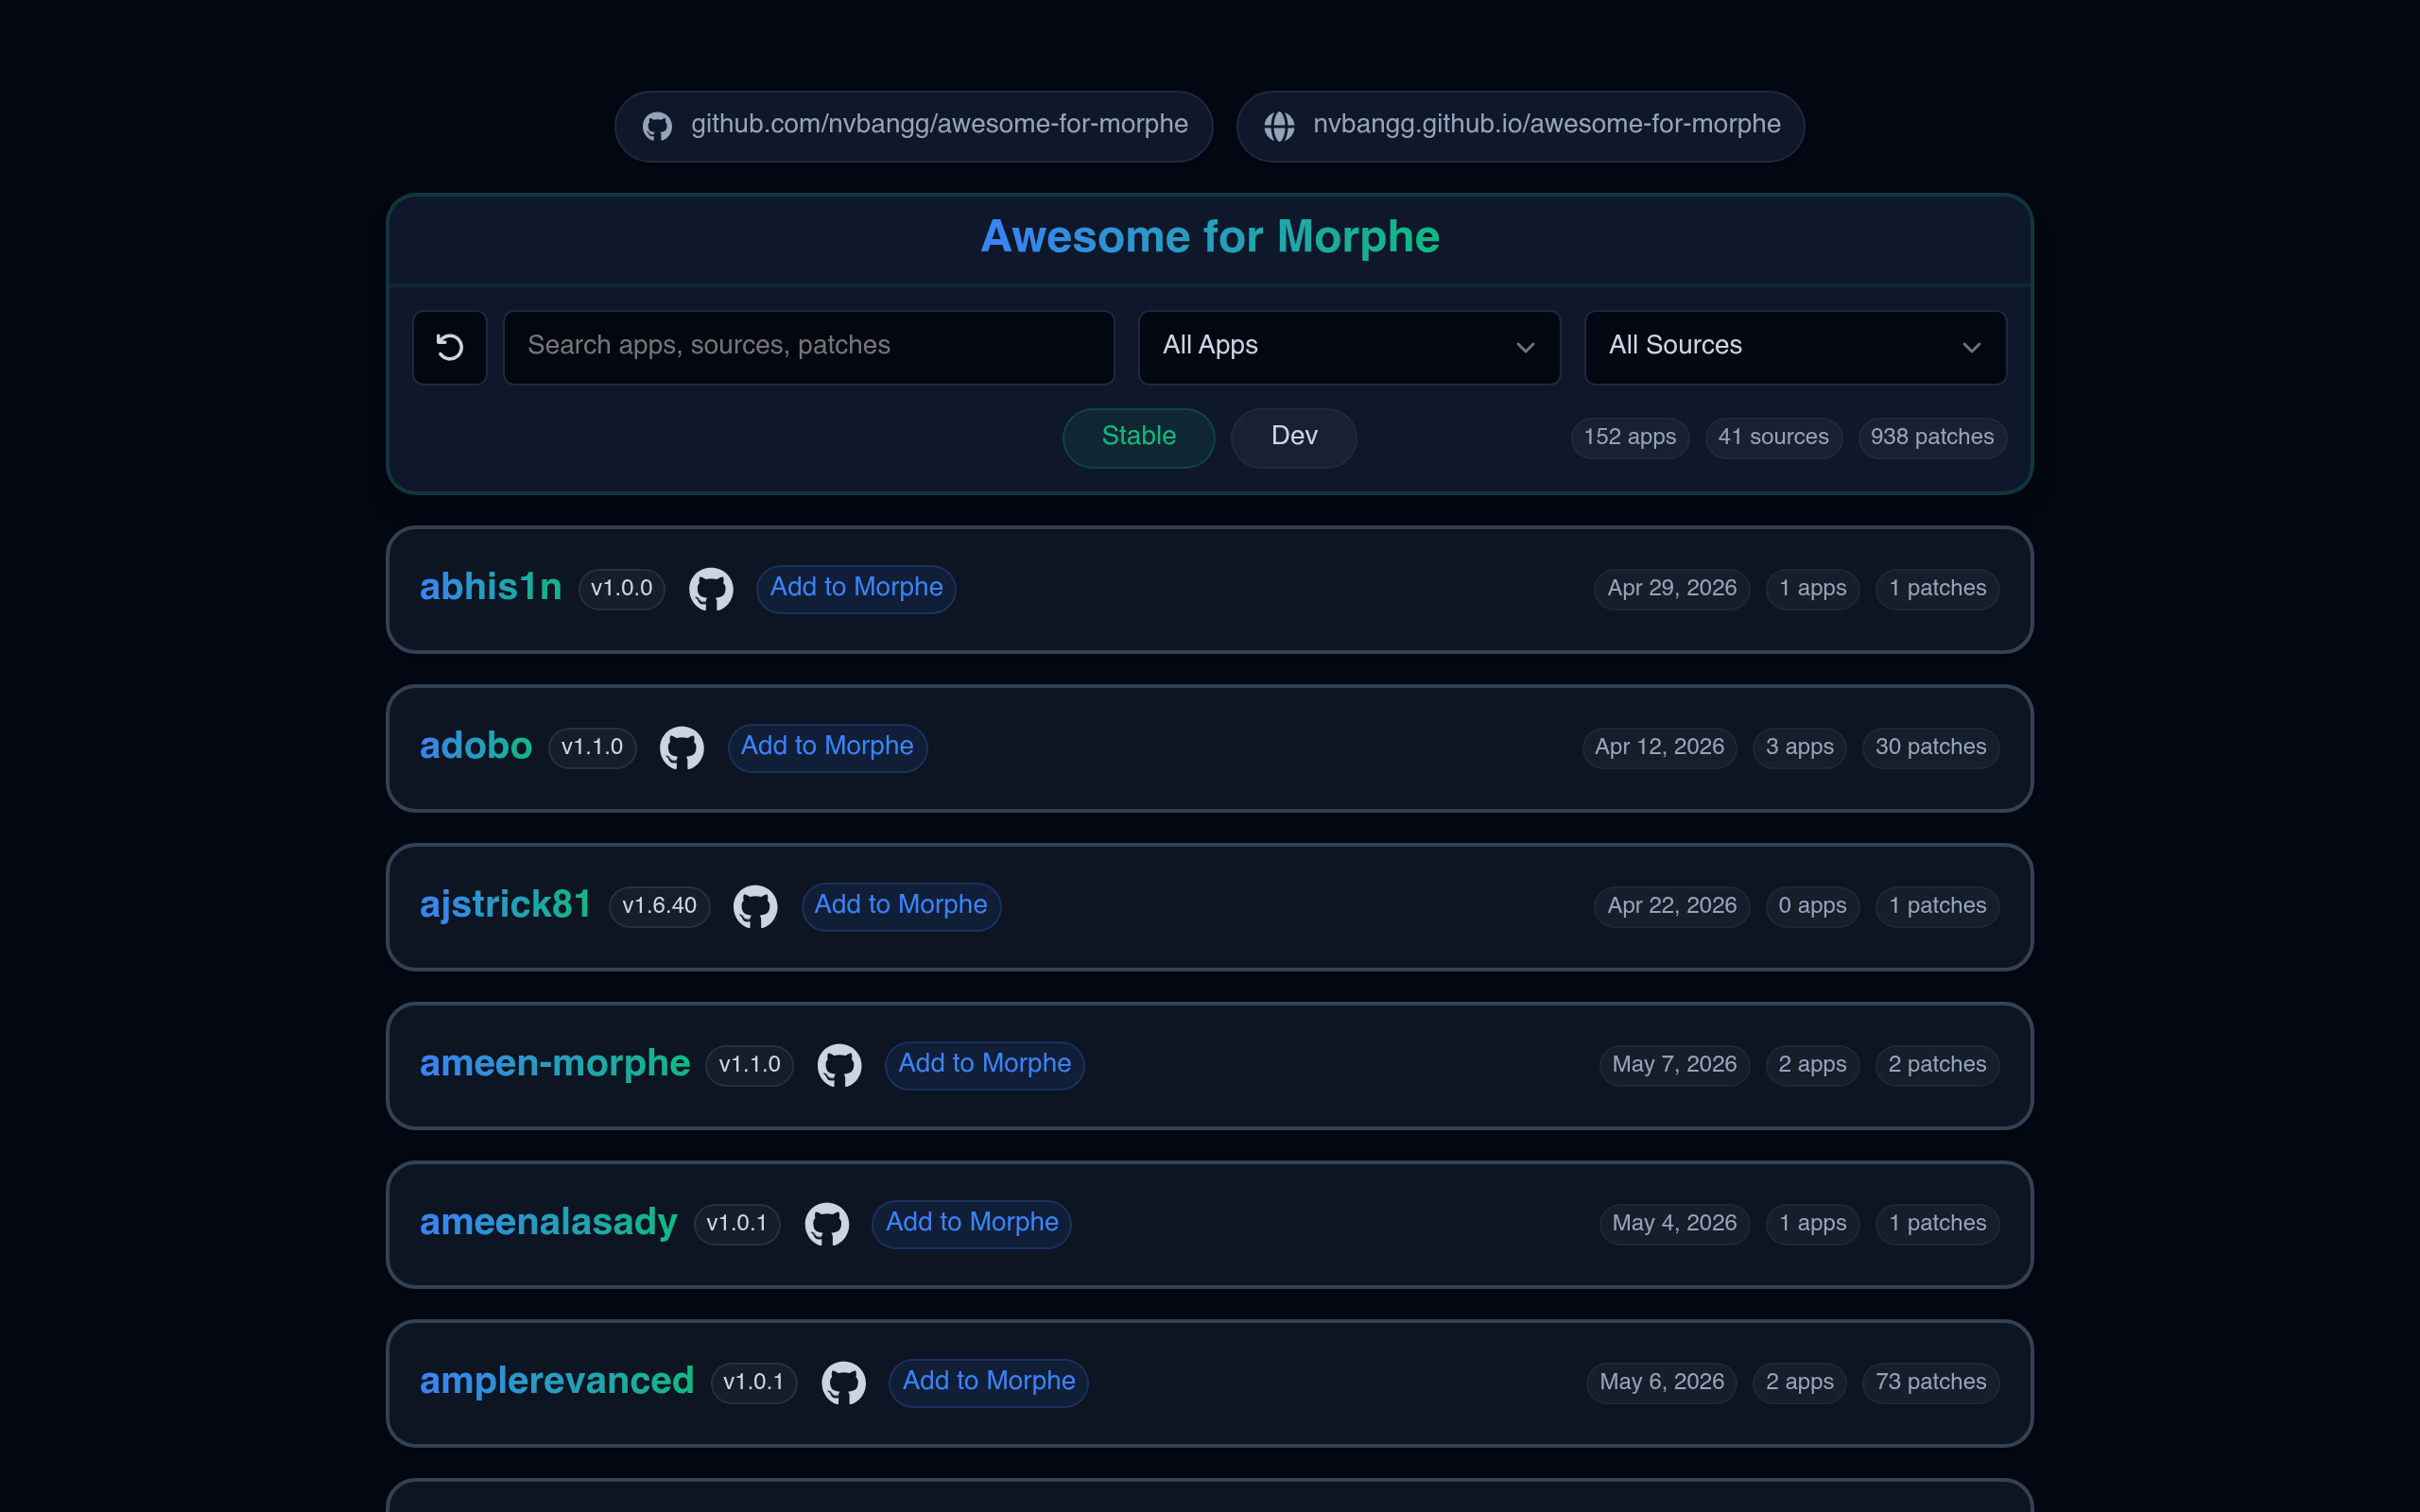
Task: Click the May 6, 2026 date badge
Action: [x=1661, y=1383]
